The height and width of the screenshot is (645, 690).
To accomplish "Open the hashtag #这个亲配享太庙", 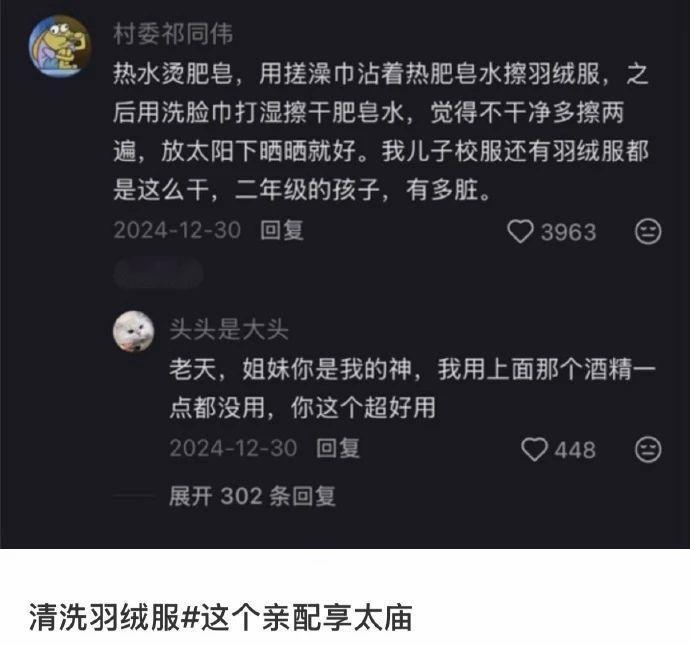I will (x=297, y=617).
